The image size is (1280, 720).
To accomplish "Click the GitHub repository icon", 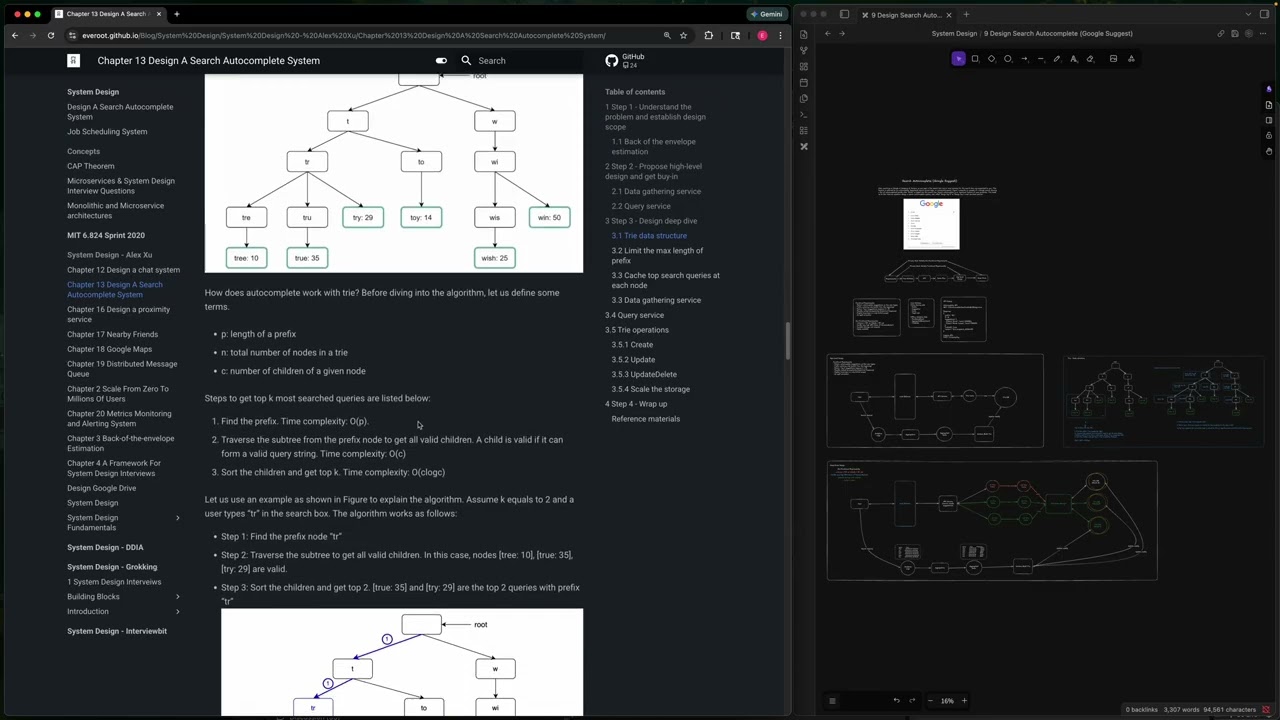I will (612, 61).
